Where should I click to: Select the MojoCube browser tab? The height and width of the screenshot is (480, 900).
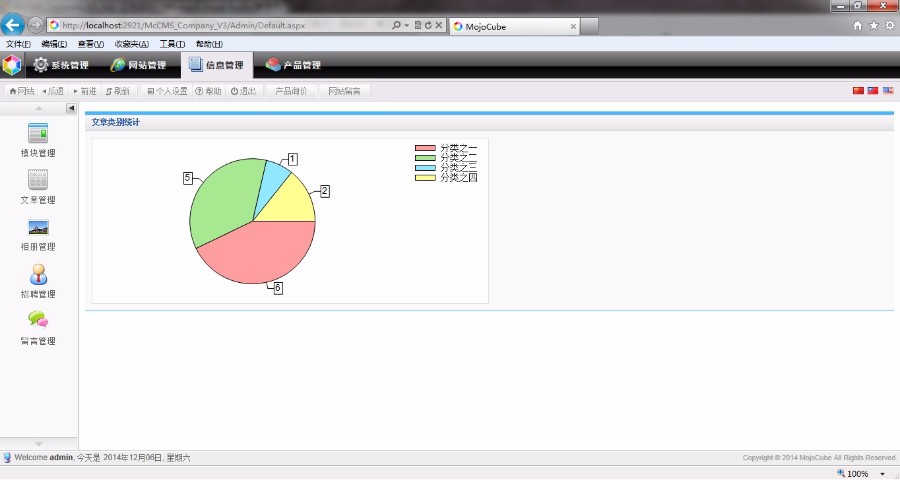514,26
